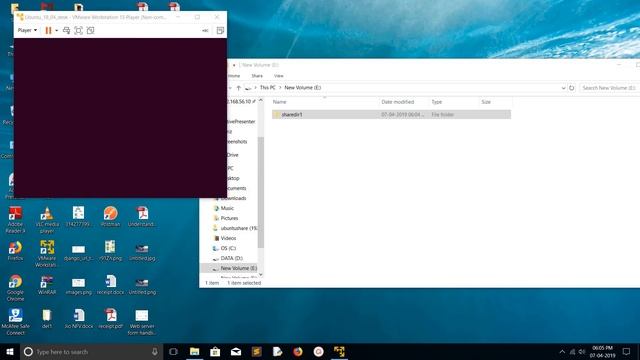Open Adobe Reader 9 desktop shortcut
Screen dimensions: 640x360
[15, 220]
